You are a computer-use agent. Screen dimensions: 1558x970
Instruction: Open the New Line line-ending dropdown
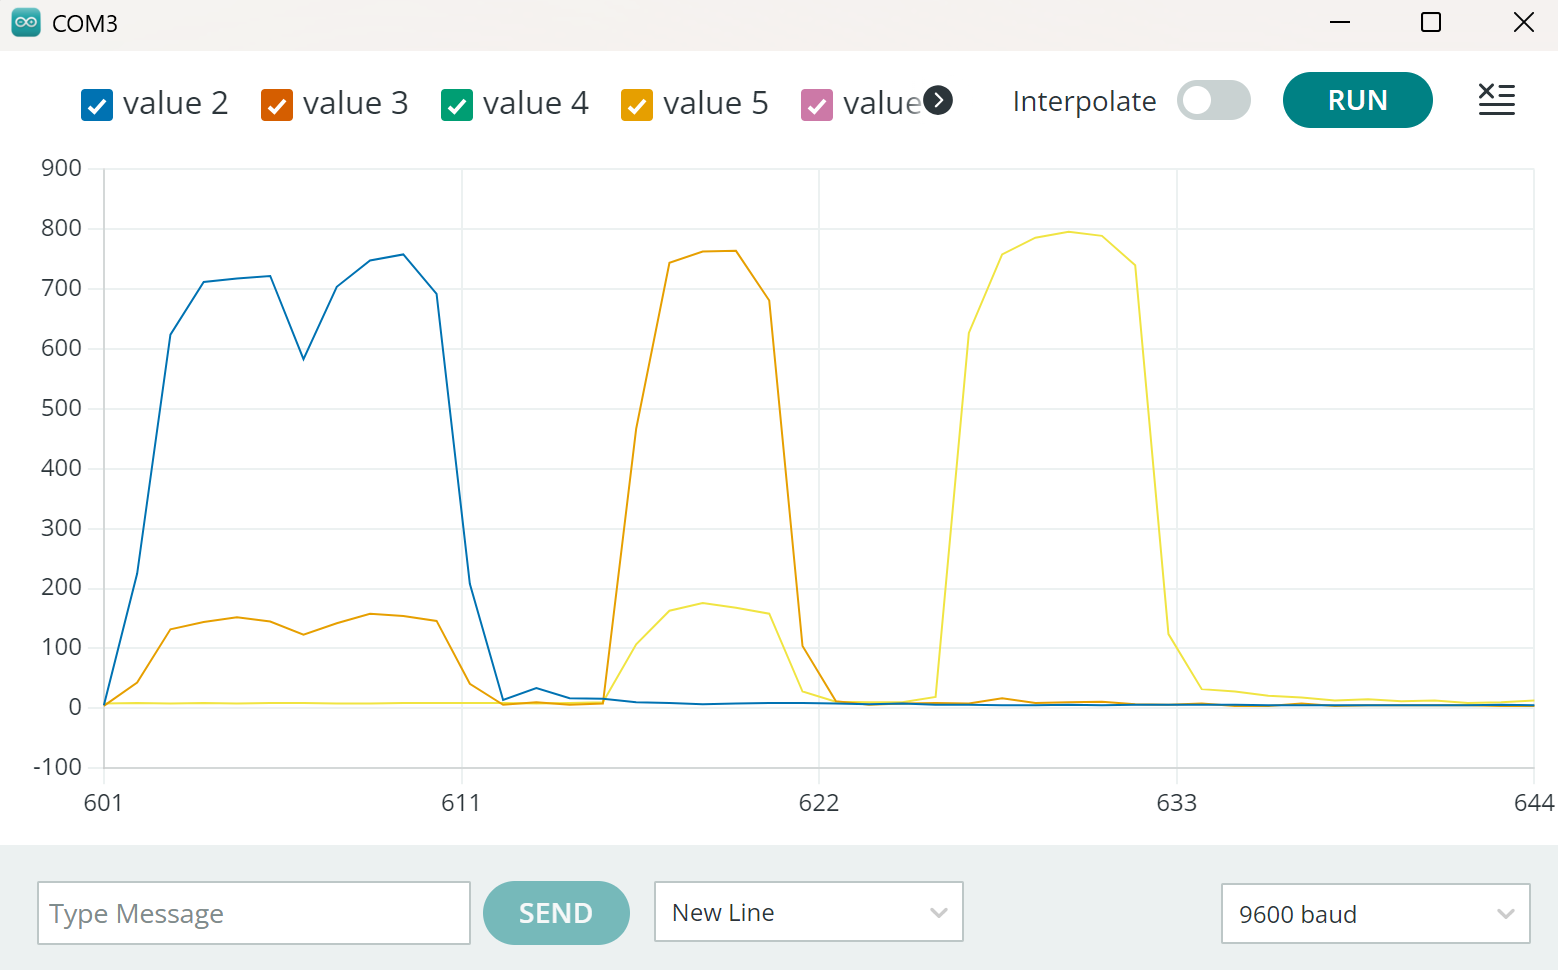coord(808,912)
